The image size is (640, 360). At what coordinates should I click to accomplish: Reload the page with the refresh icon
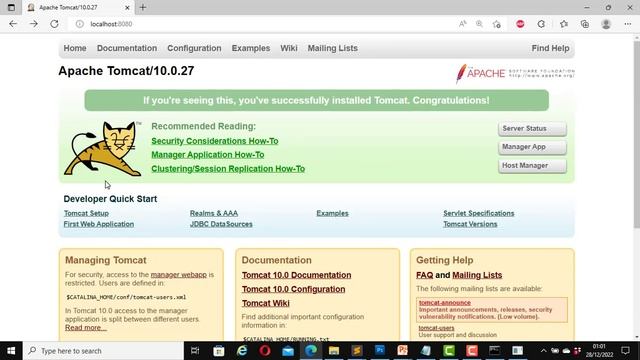(54, 24)
